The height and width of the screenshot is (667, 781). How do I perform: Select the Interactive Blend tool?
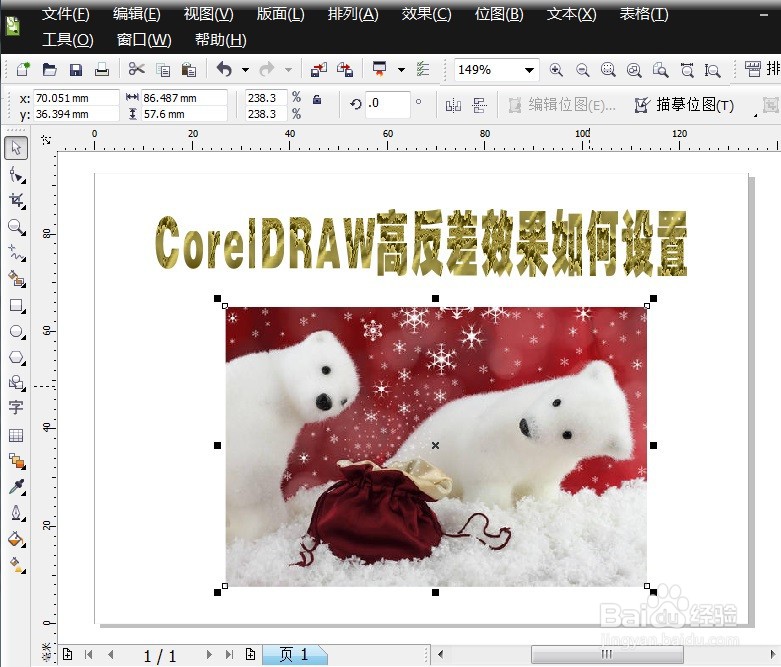point(16,461)
